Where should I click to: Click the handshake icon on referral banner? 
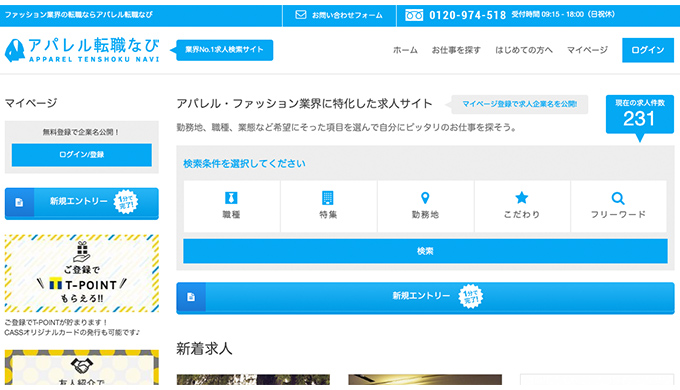click(82, 366)
